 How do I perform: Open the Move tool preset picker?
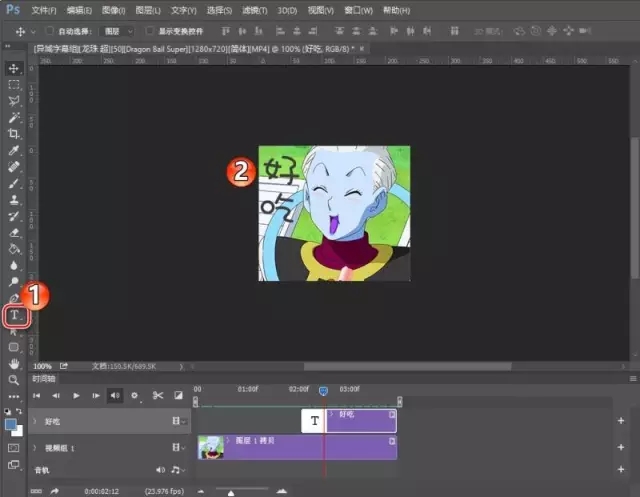33,31
